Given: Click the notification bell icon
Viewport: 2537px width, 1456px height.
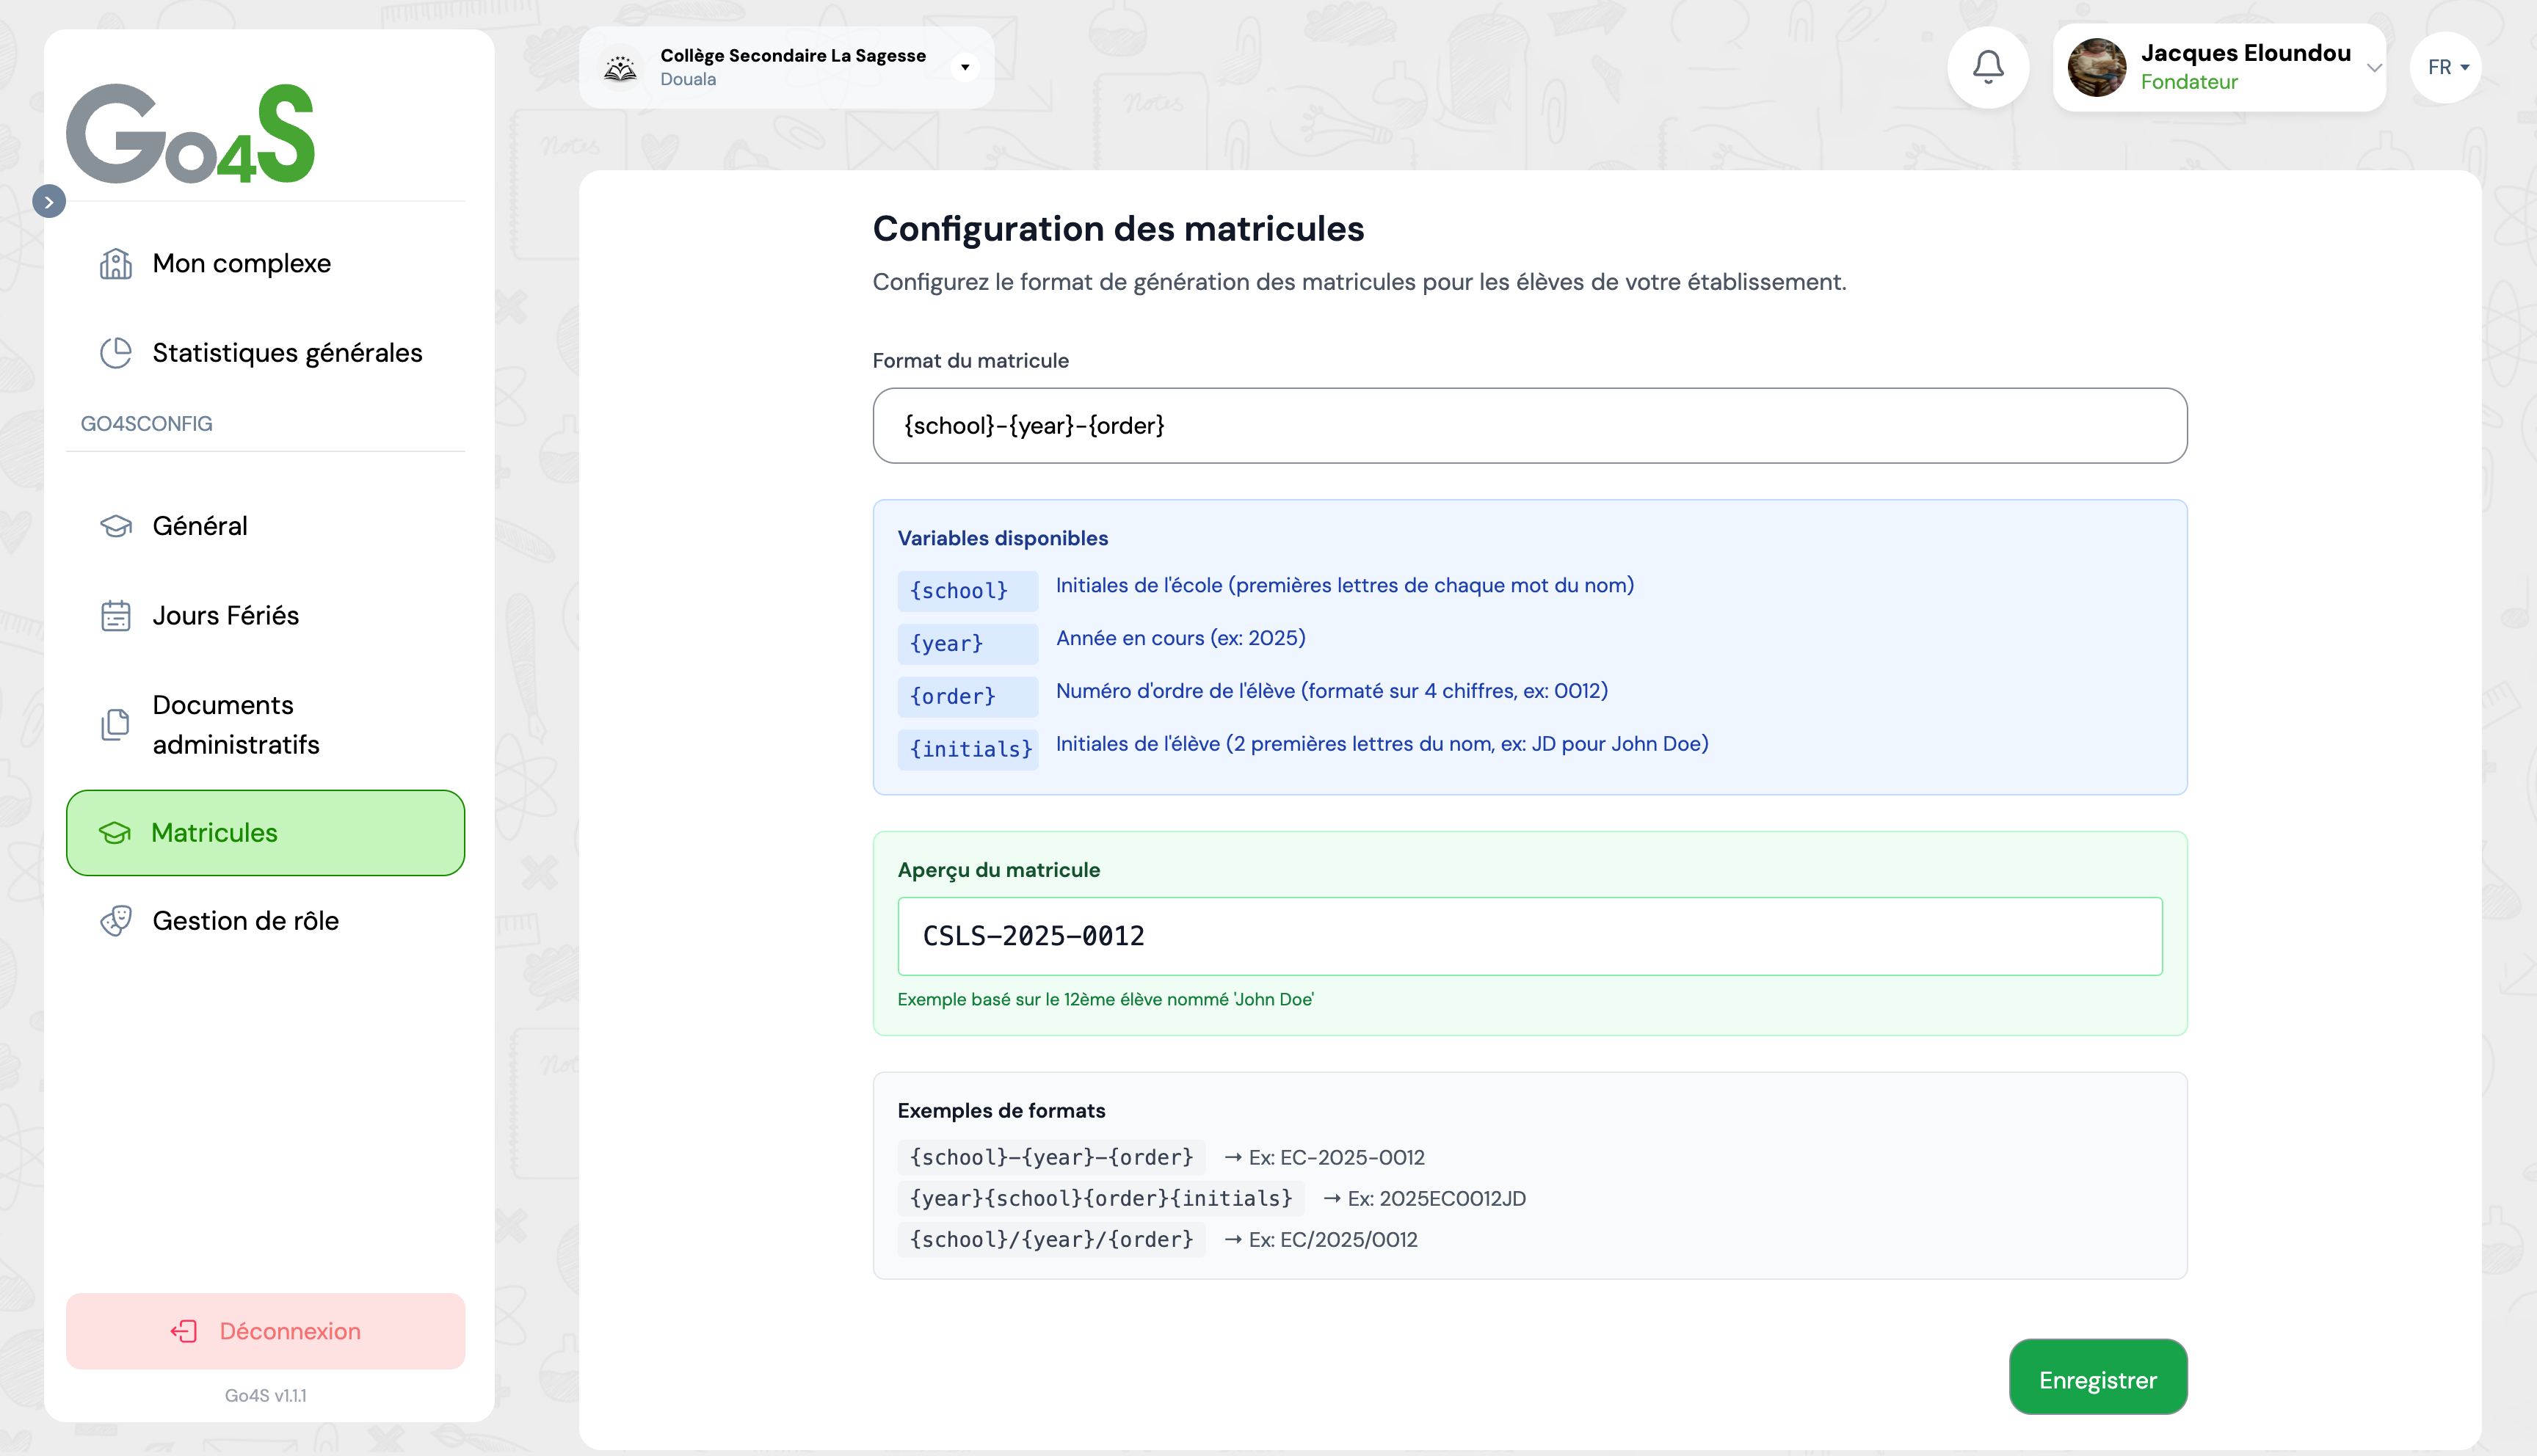Looking at the screenshot, I should 1987,67.
